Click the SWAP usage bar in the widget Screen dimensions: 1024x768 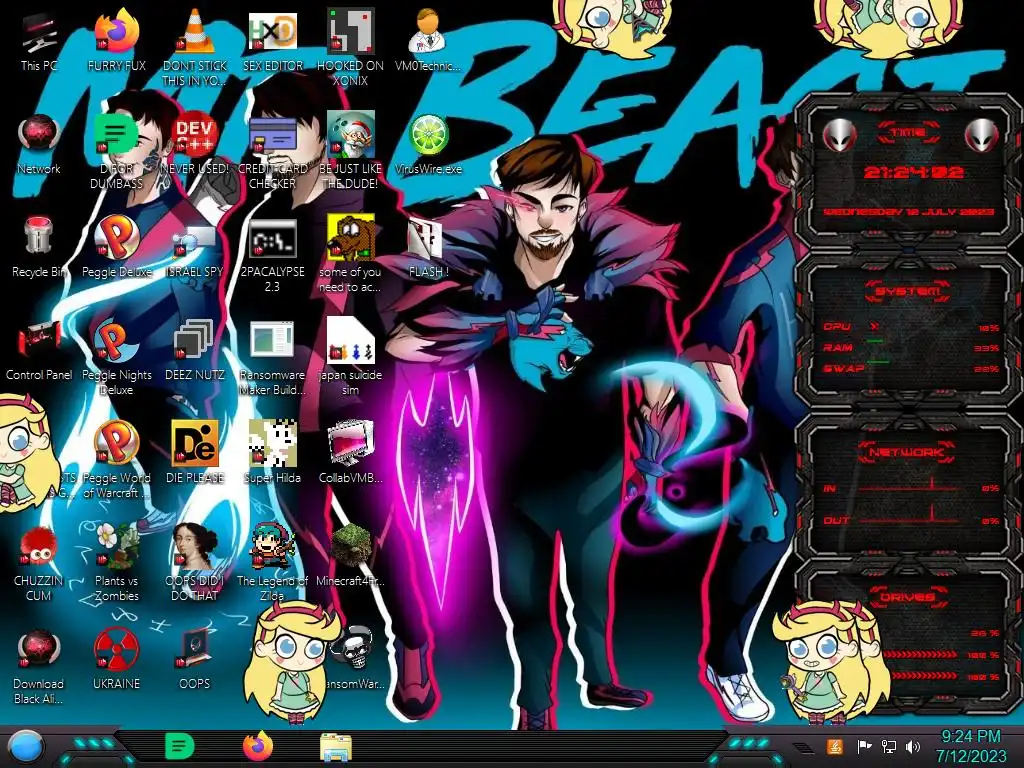tap(878, 361)
